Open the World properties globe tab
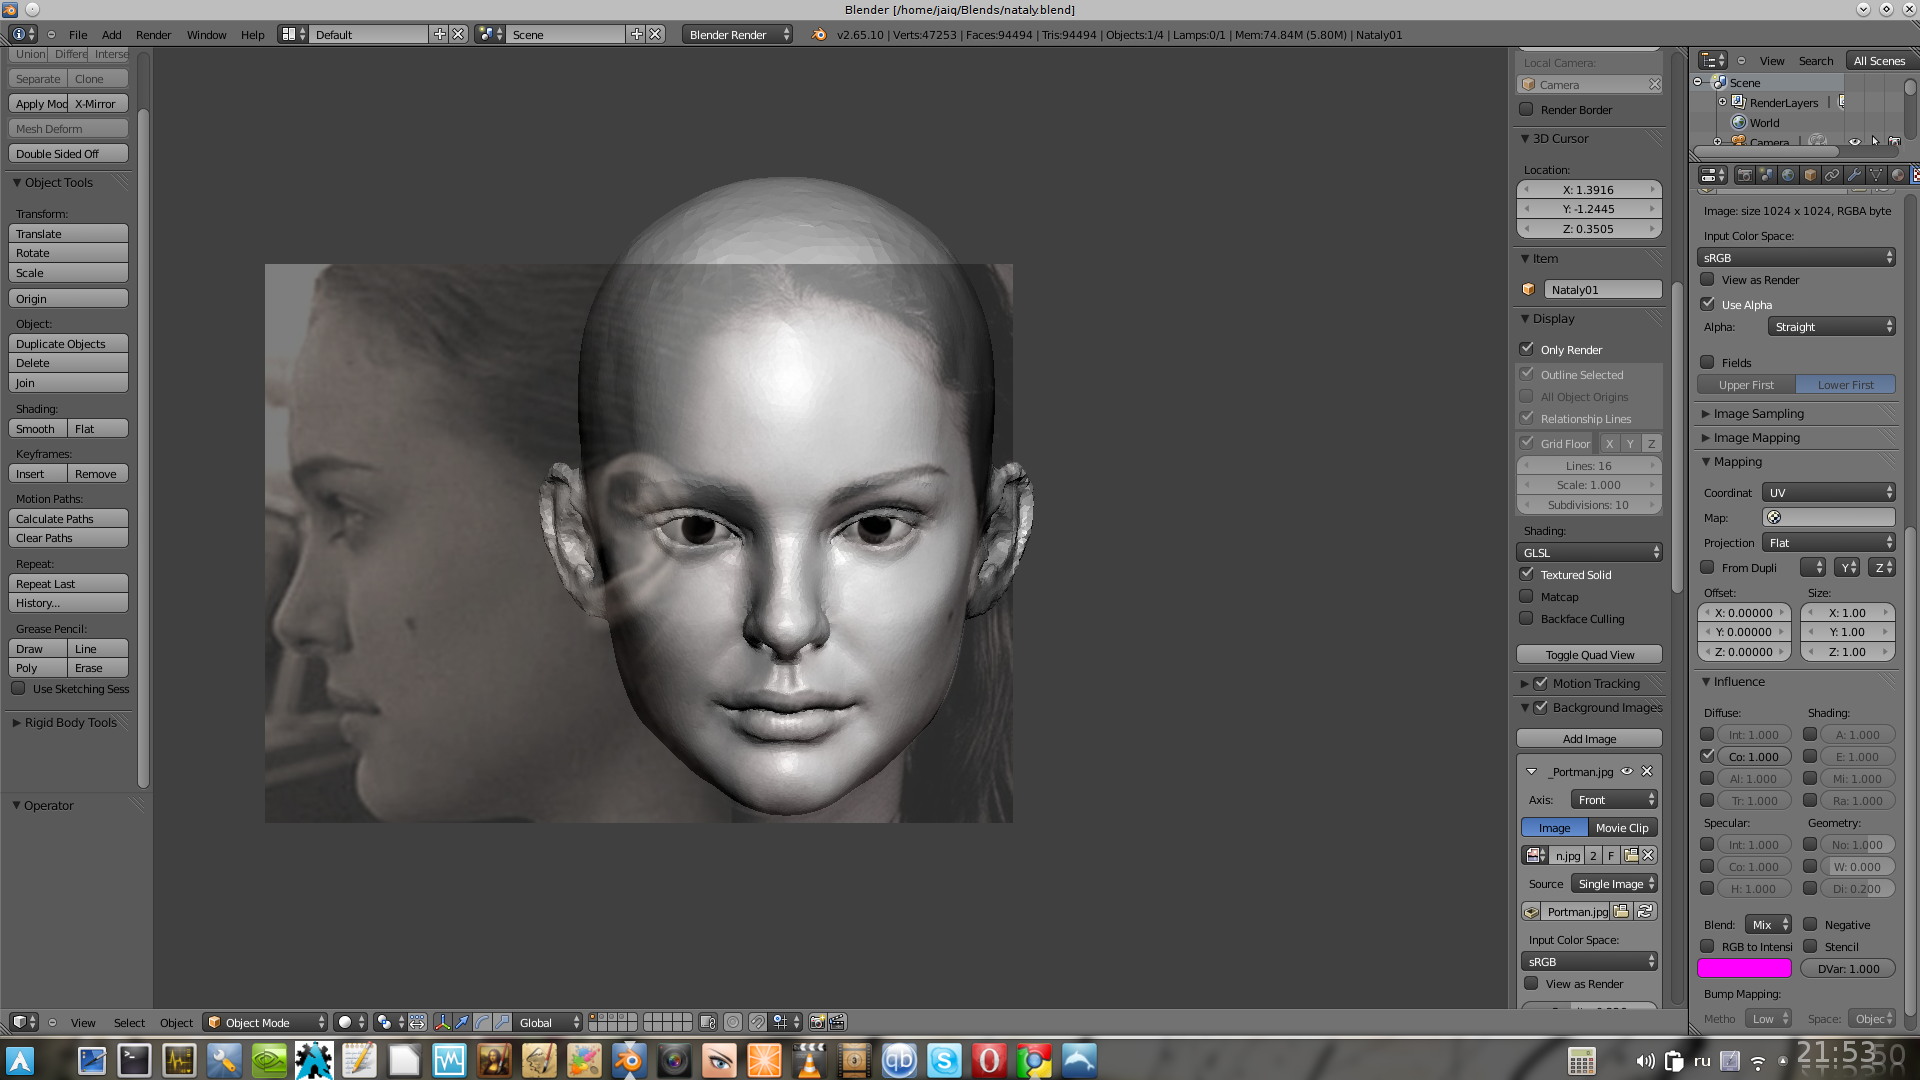This screenshot has width=1920, height=1080. point(1788,175)
